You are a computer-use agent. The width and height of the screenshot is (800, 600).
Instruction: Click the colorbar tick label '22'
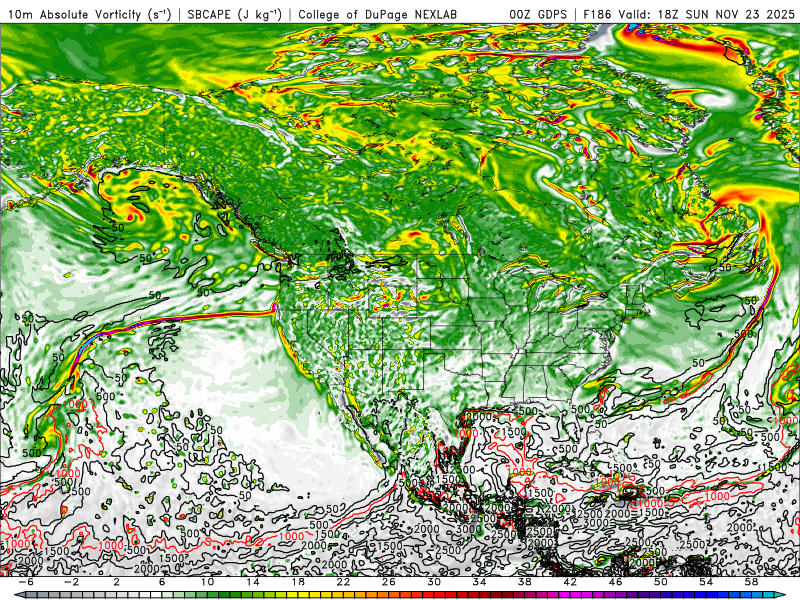(x=343, y=582)
